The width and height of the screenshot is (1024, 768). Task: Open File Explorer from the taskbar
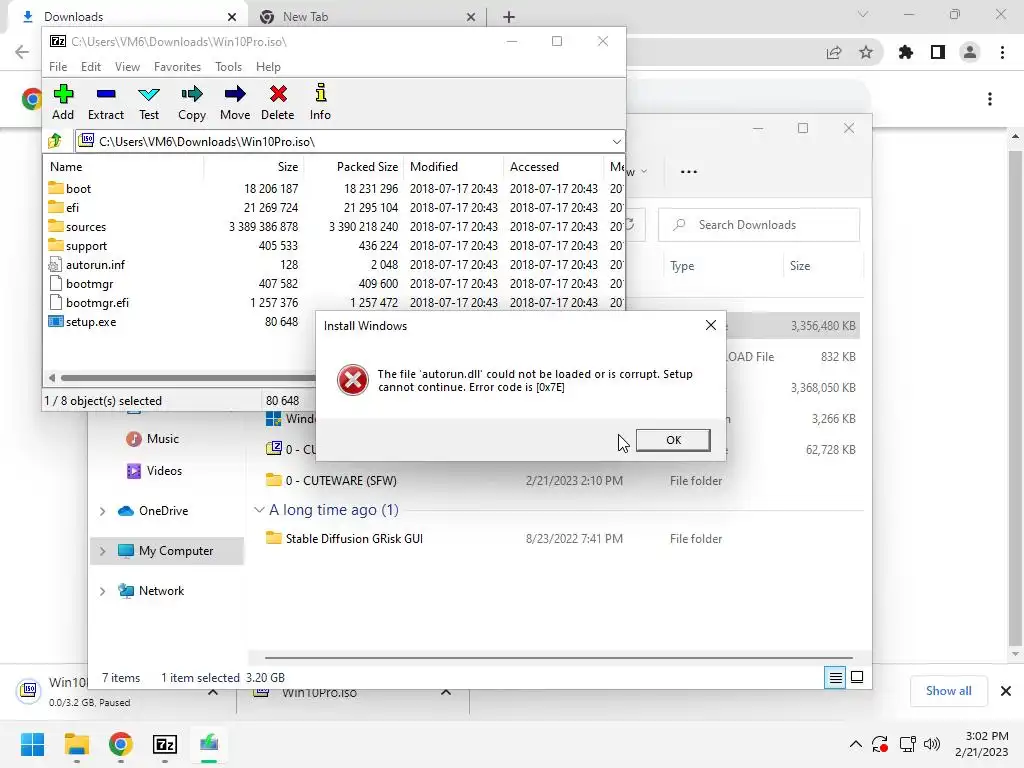[76, 744]
